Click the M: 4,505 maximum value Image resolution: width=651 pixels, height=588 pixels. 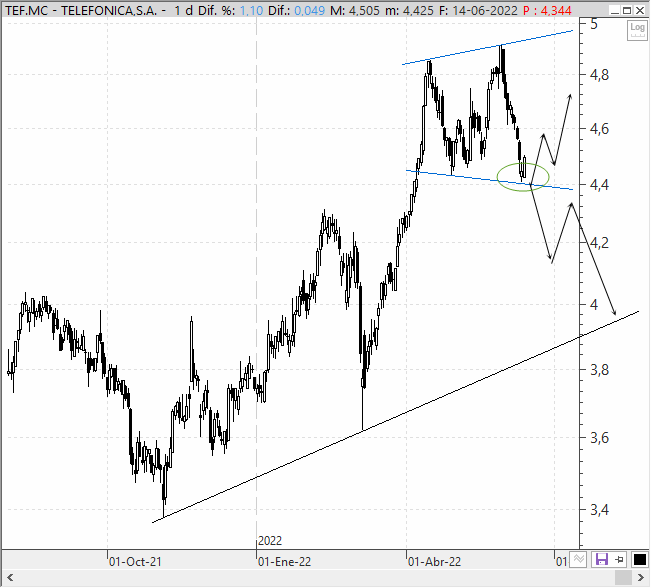click(x=355, y=10)
